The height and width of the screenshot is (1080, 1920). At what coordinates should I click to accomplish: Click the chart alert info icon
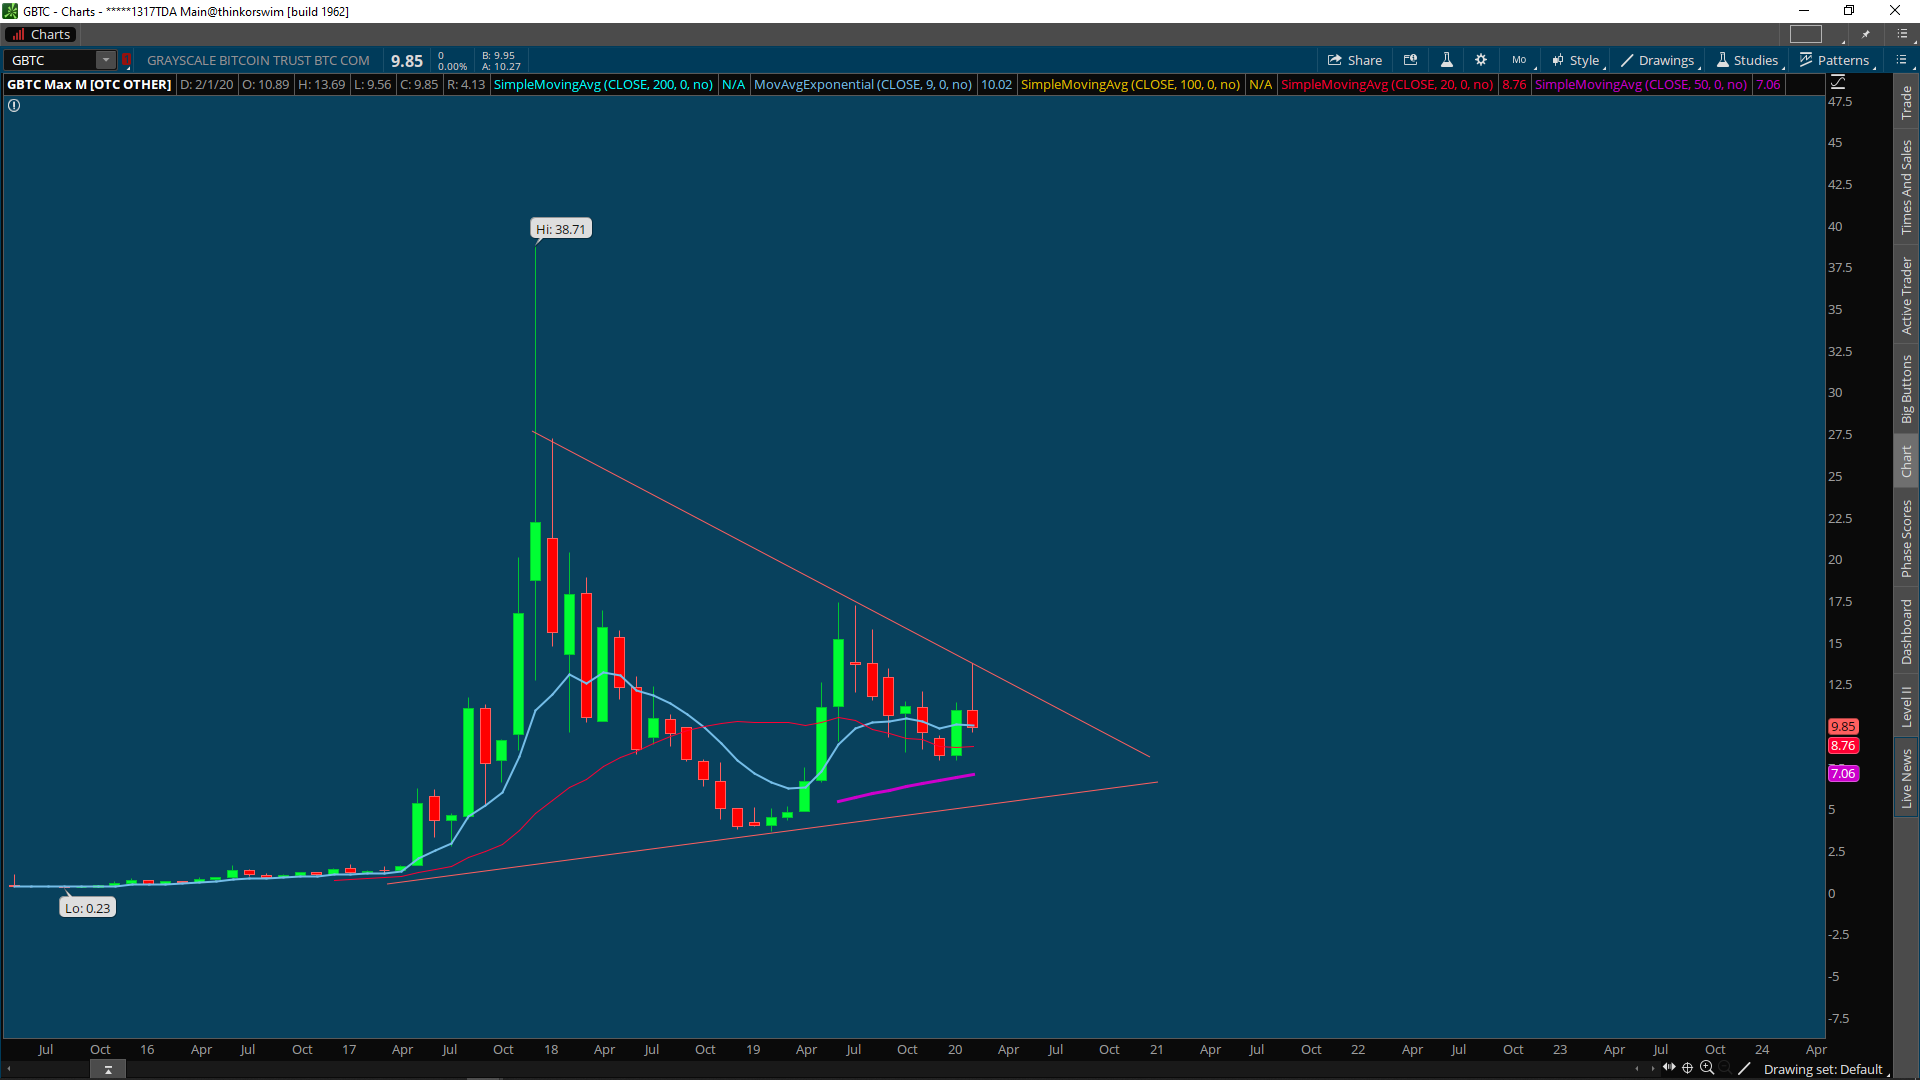click(x=14, y=105)
